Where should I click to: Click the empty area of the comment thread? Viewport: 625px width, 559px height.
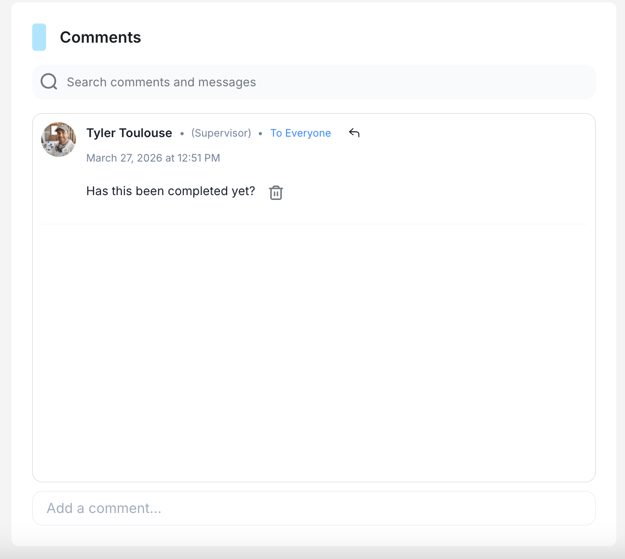314,350
